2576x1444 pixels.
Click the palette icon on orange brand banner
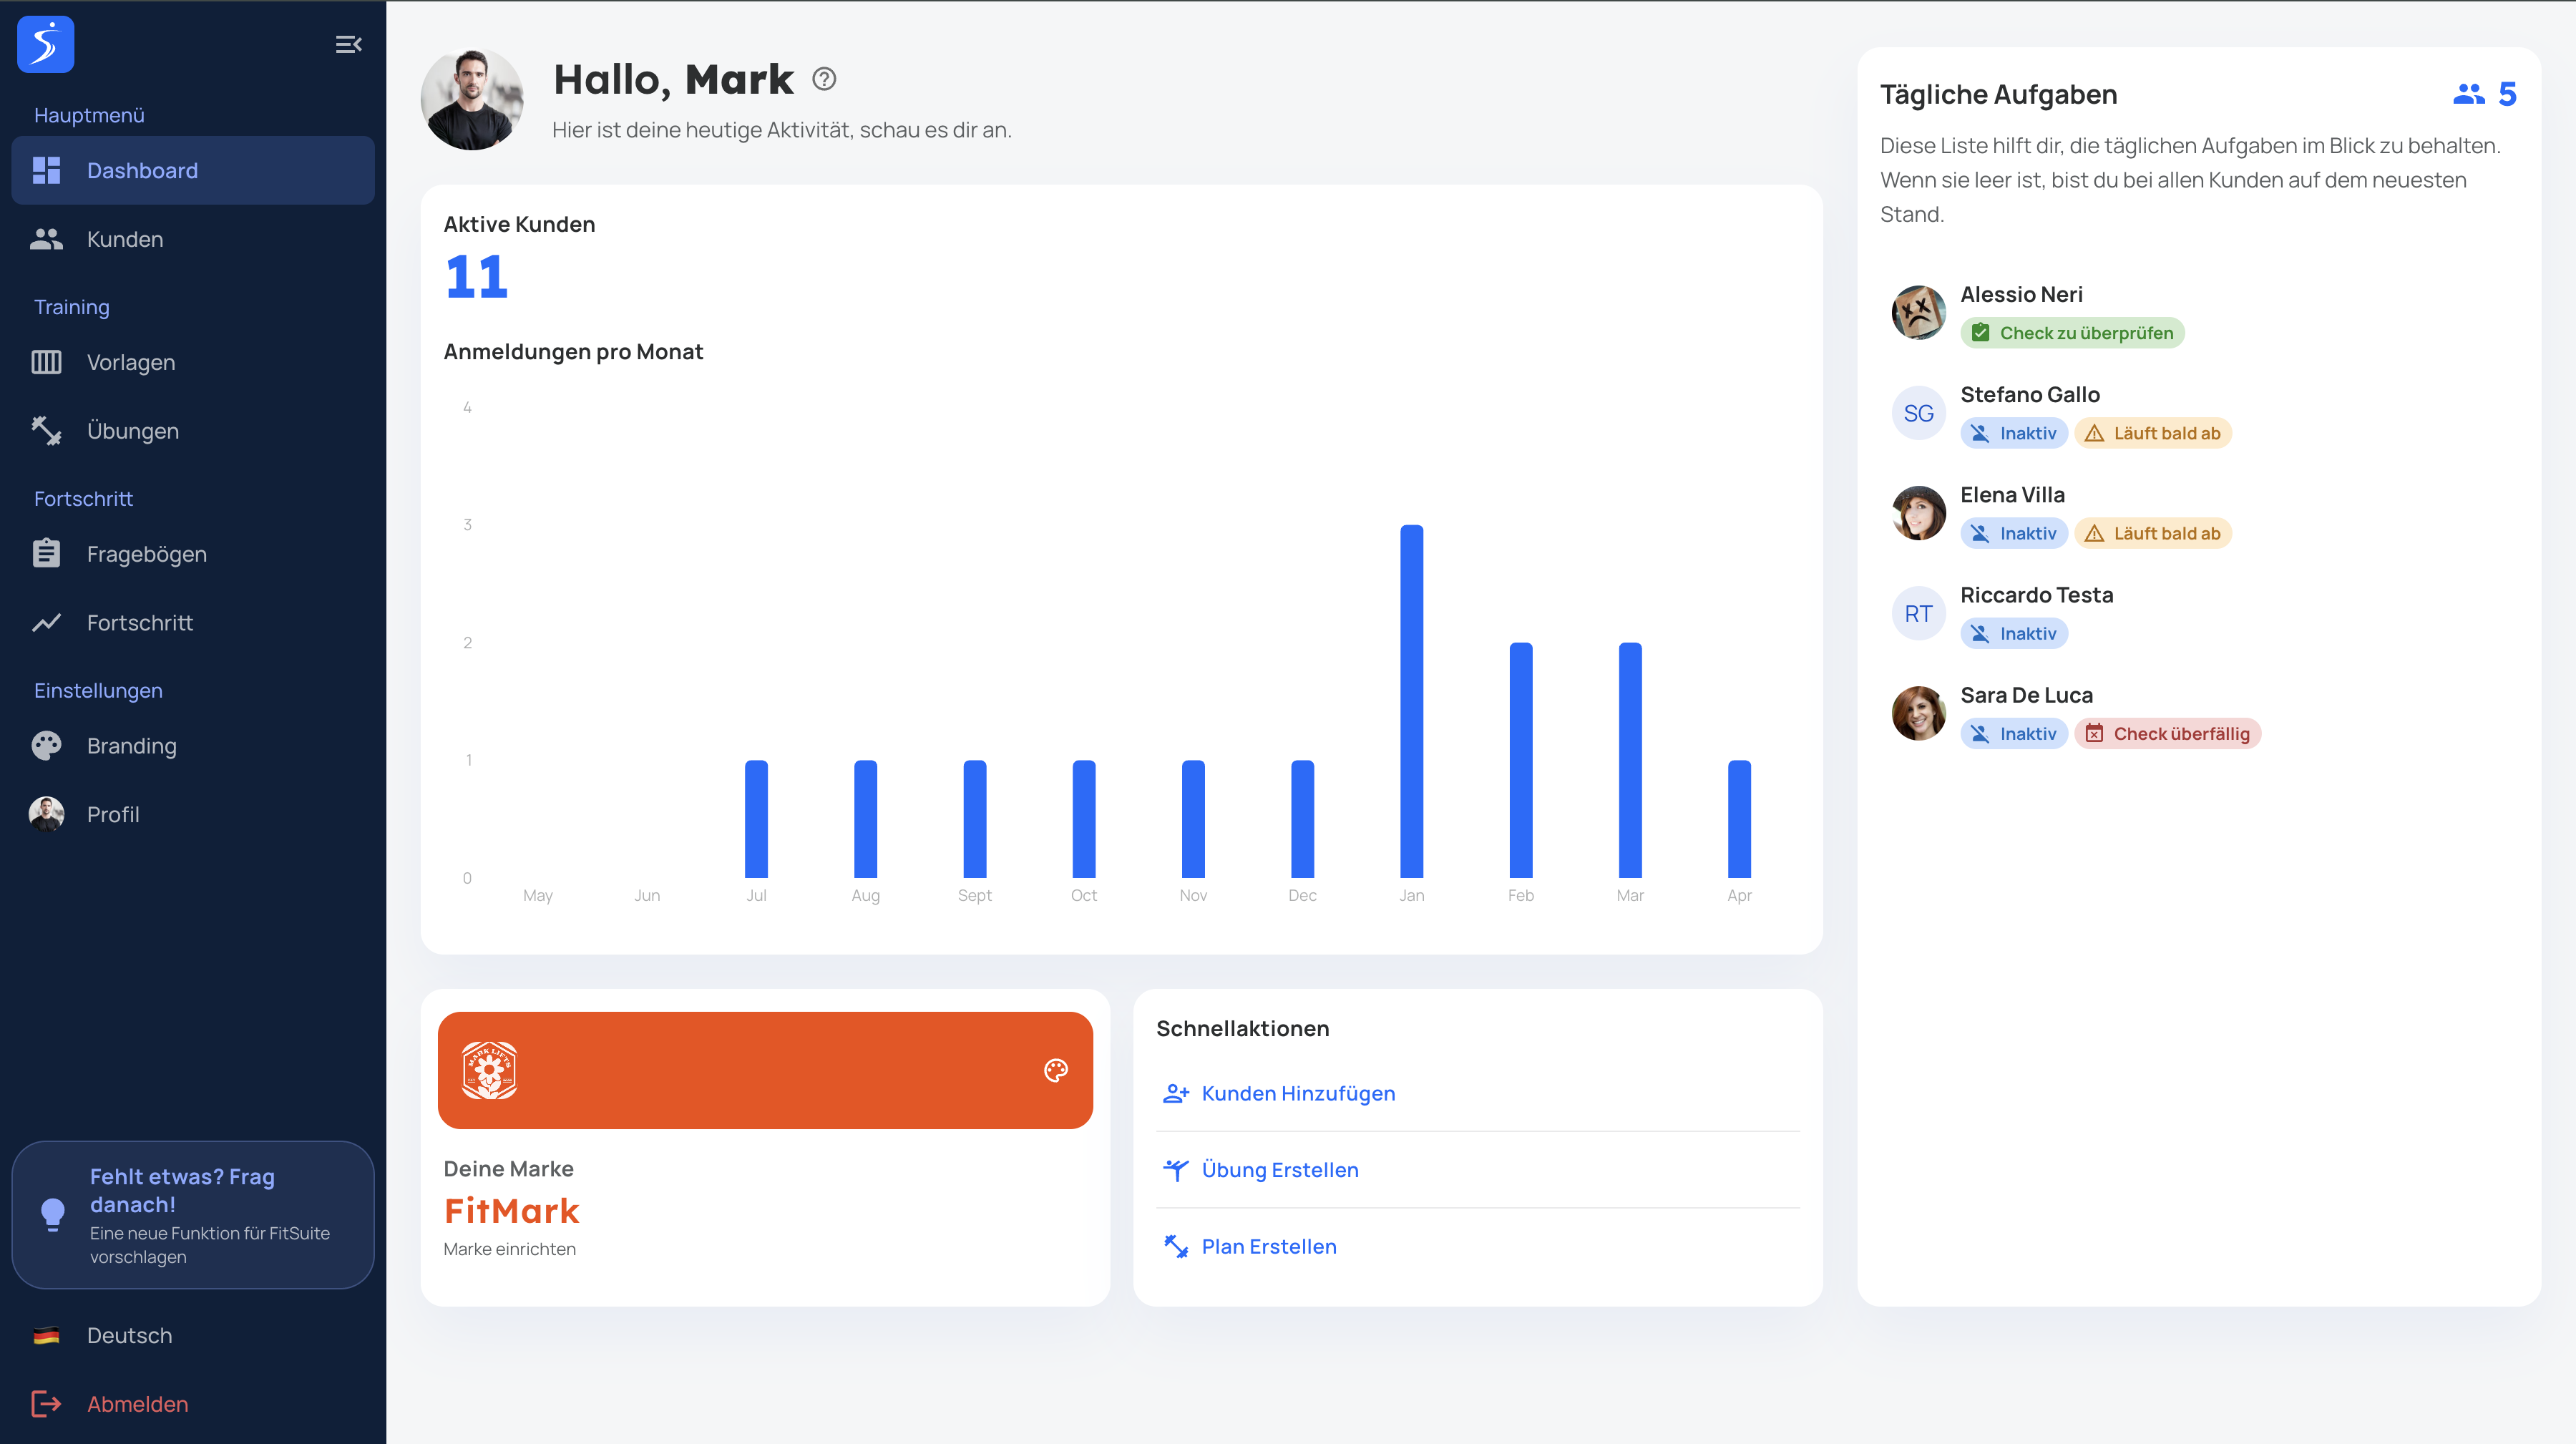(1056, 1071)
